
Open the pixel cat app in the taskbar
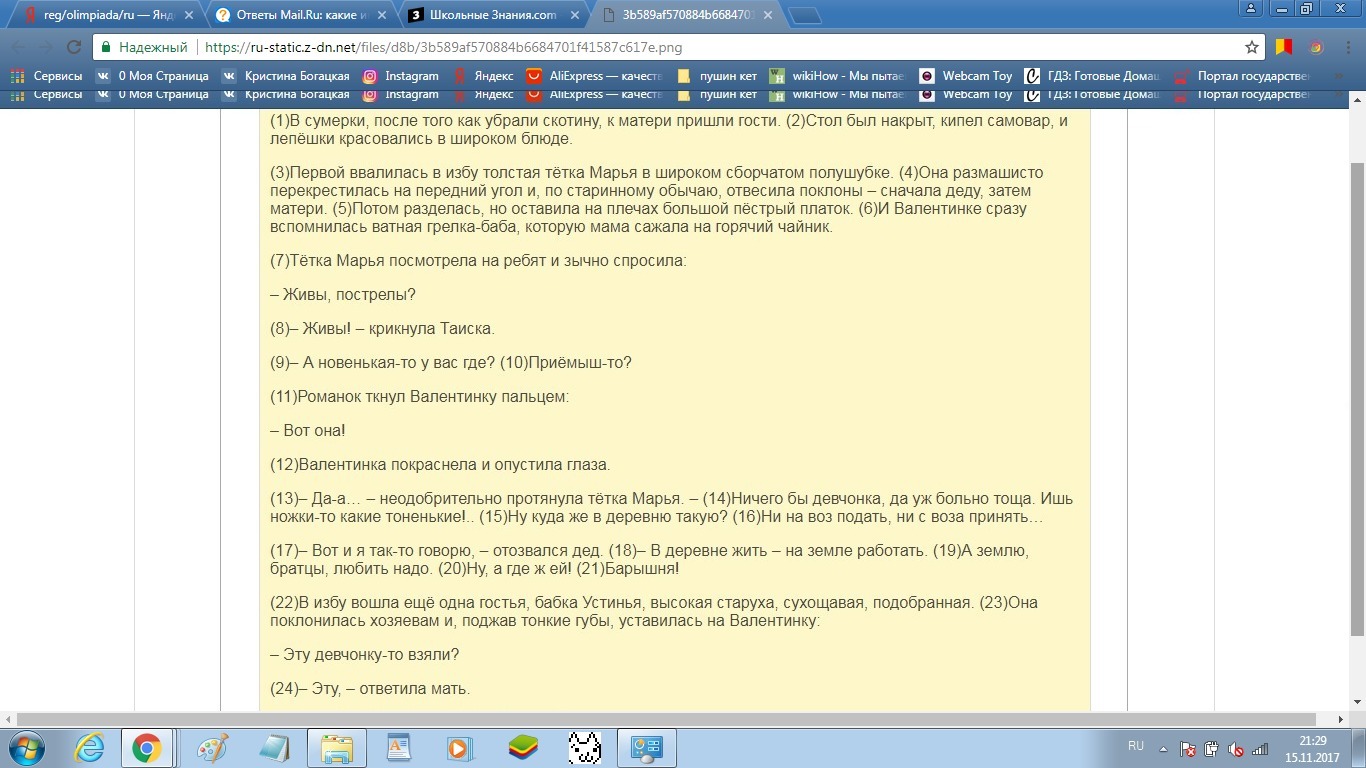[x=584, y=748]
